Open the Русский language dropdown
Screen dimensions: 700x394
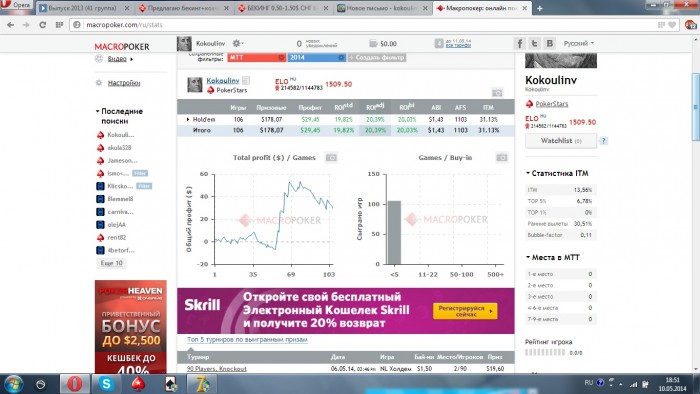pyautogui.click(x=579, y=43)
